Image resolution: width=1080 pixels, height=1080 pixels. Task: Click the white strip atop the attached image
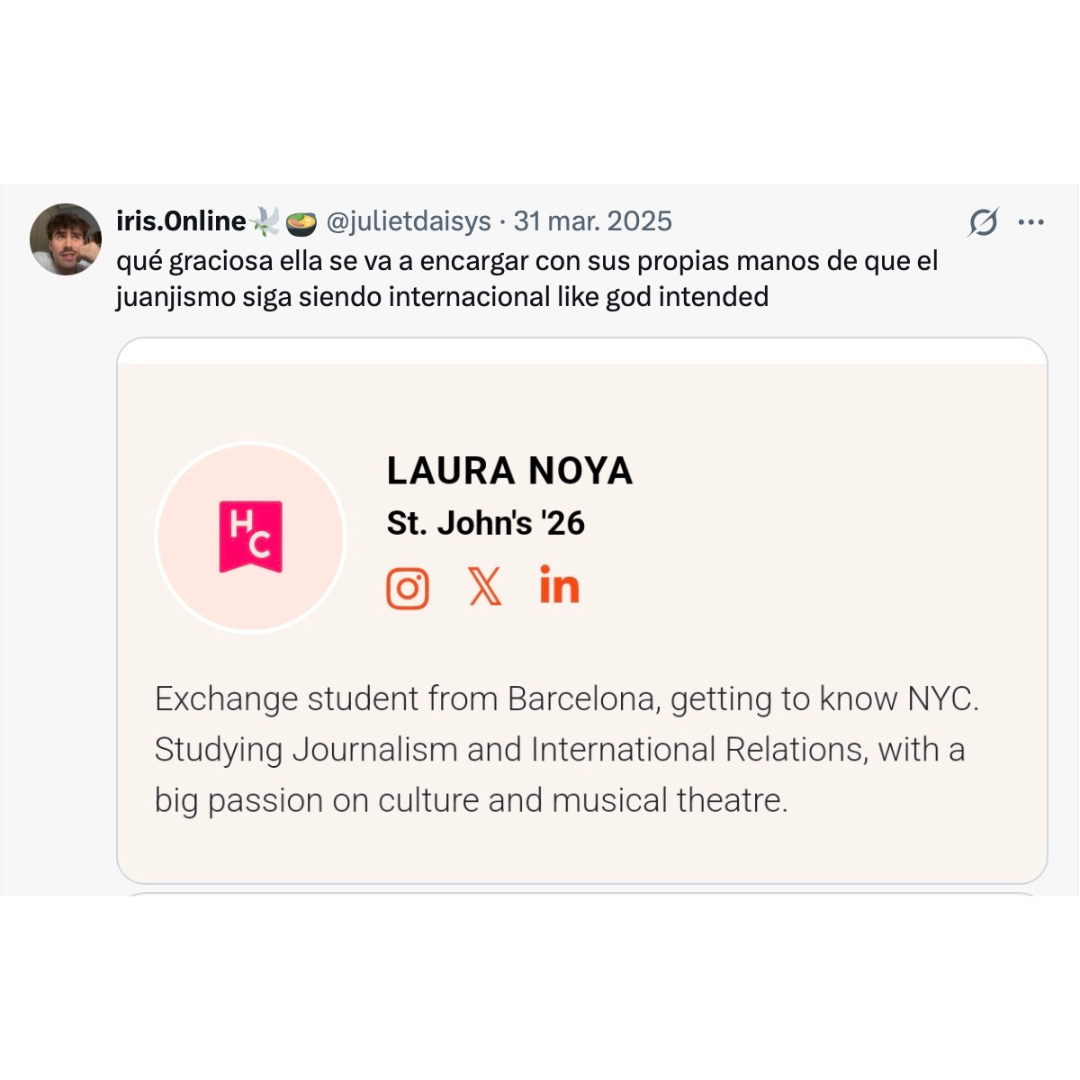click(582, 351)
